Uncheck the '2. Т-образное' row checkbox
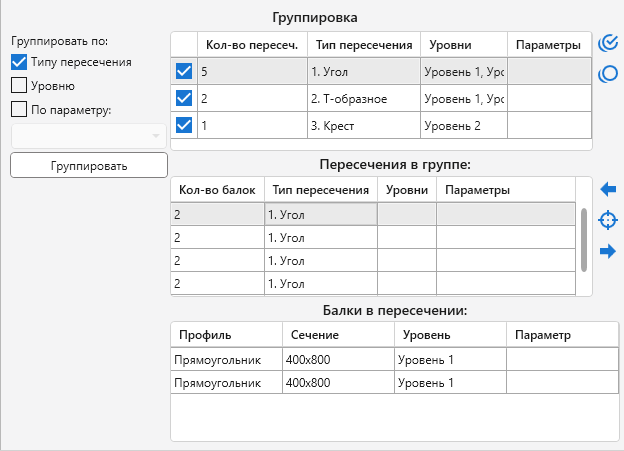 184,98
